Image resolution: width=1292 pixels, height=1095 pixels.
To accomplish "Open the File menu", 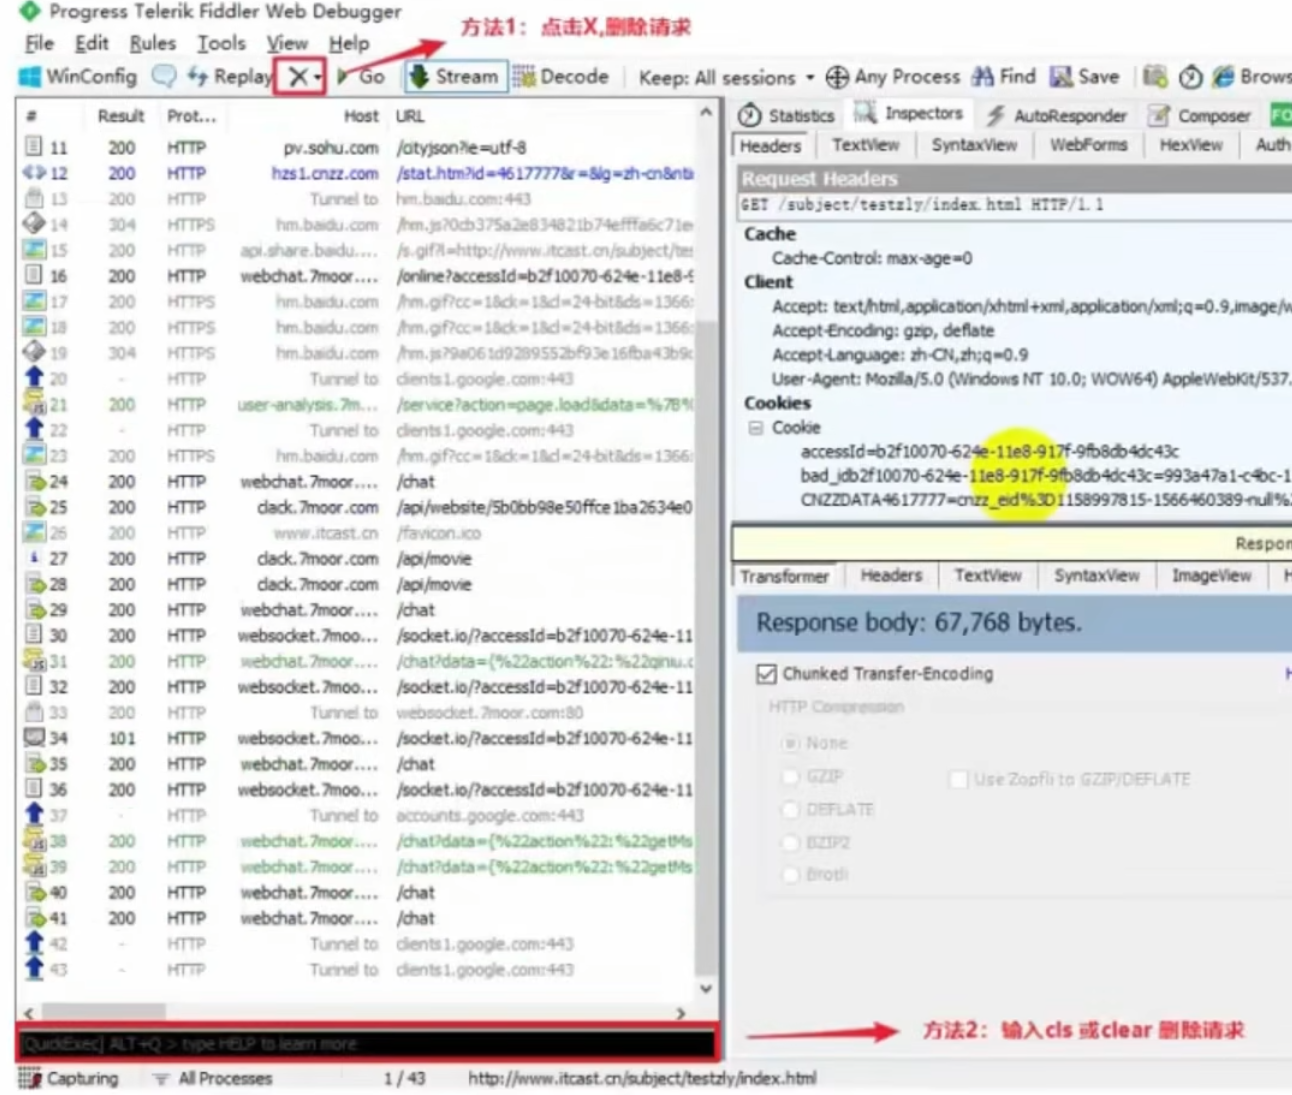I will click(39, 43).
